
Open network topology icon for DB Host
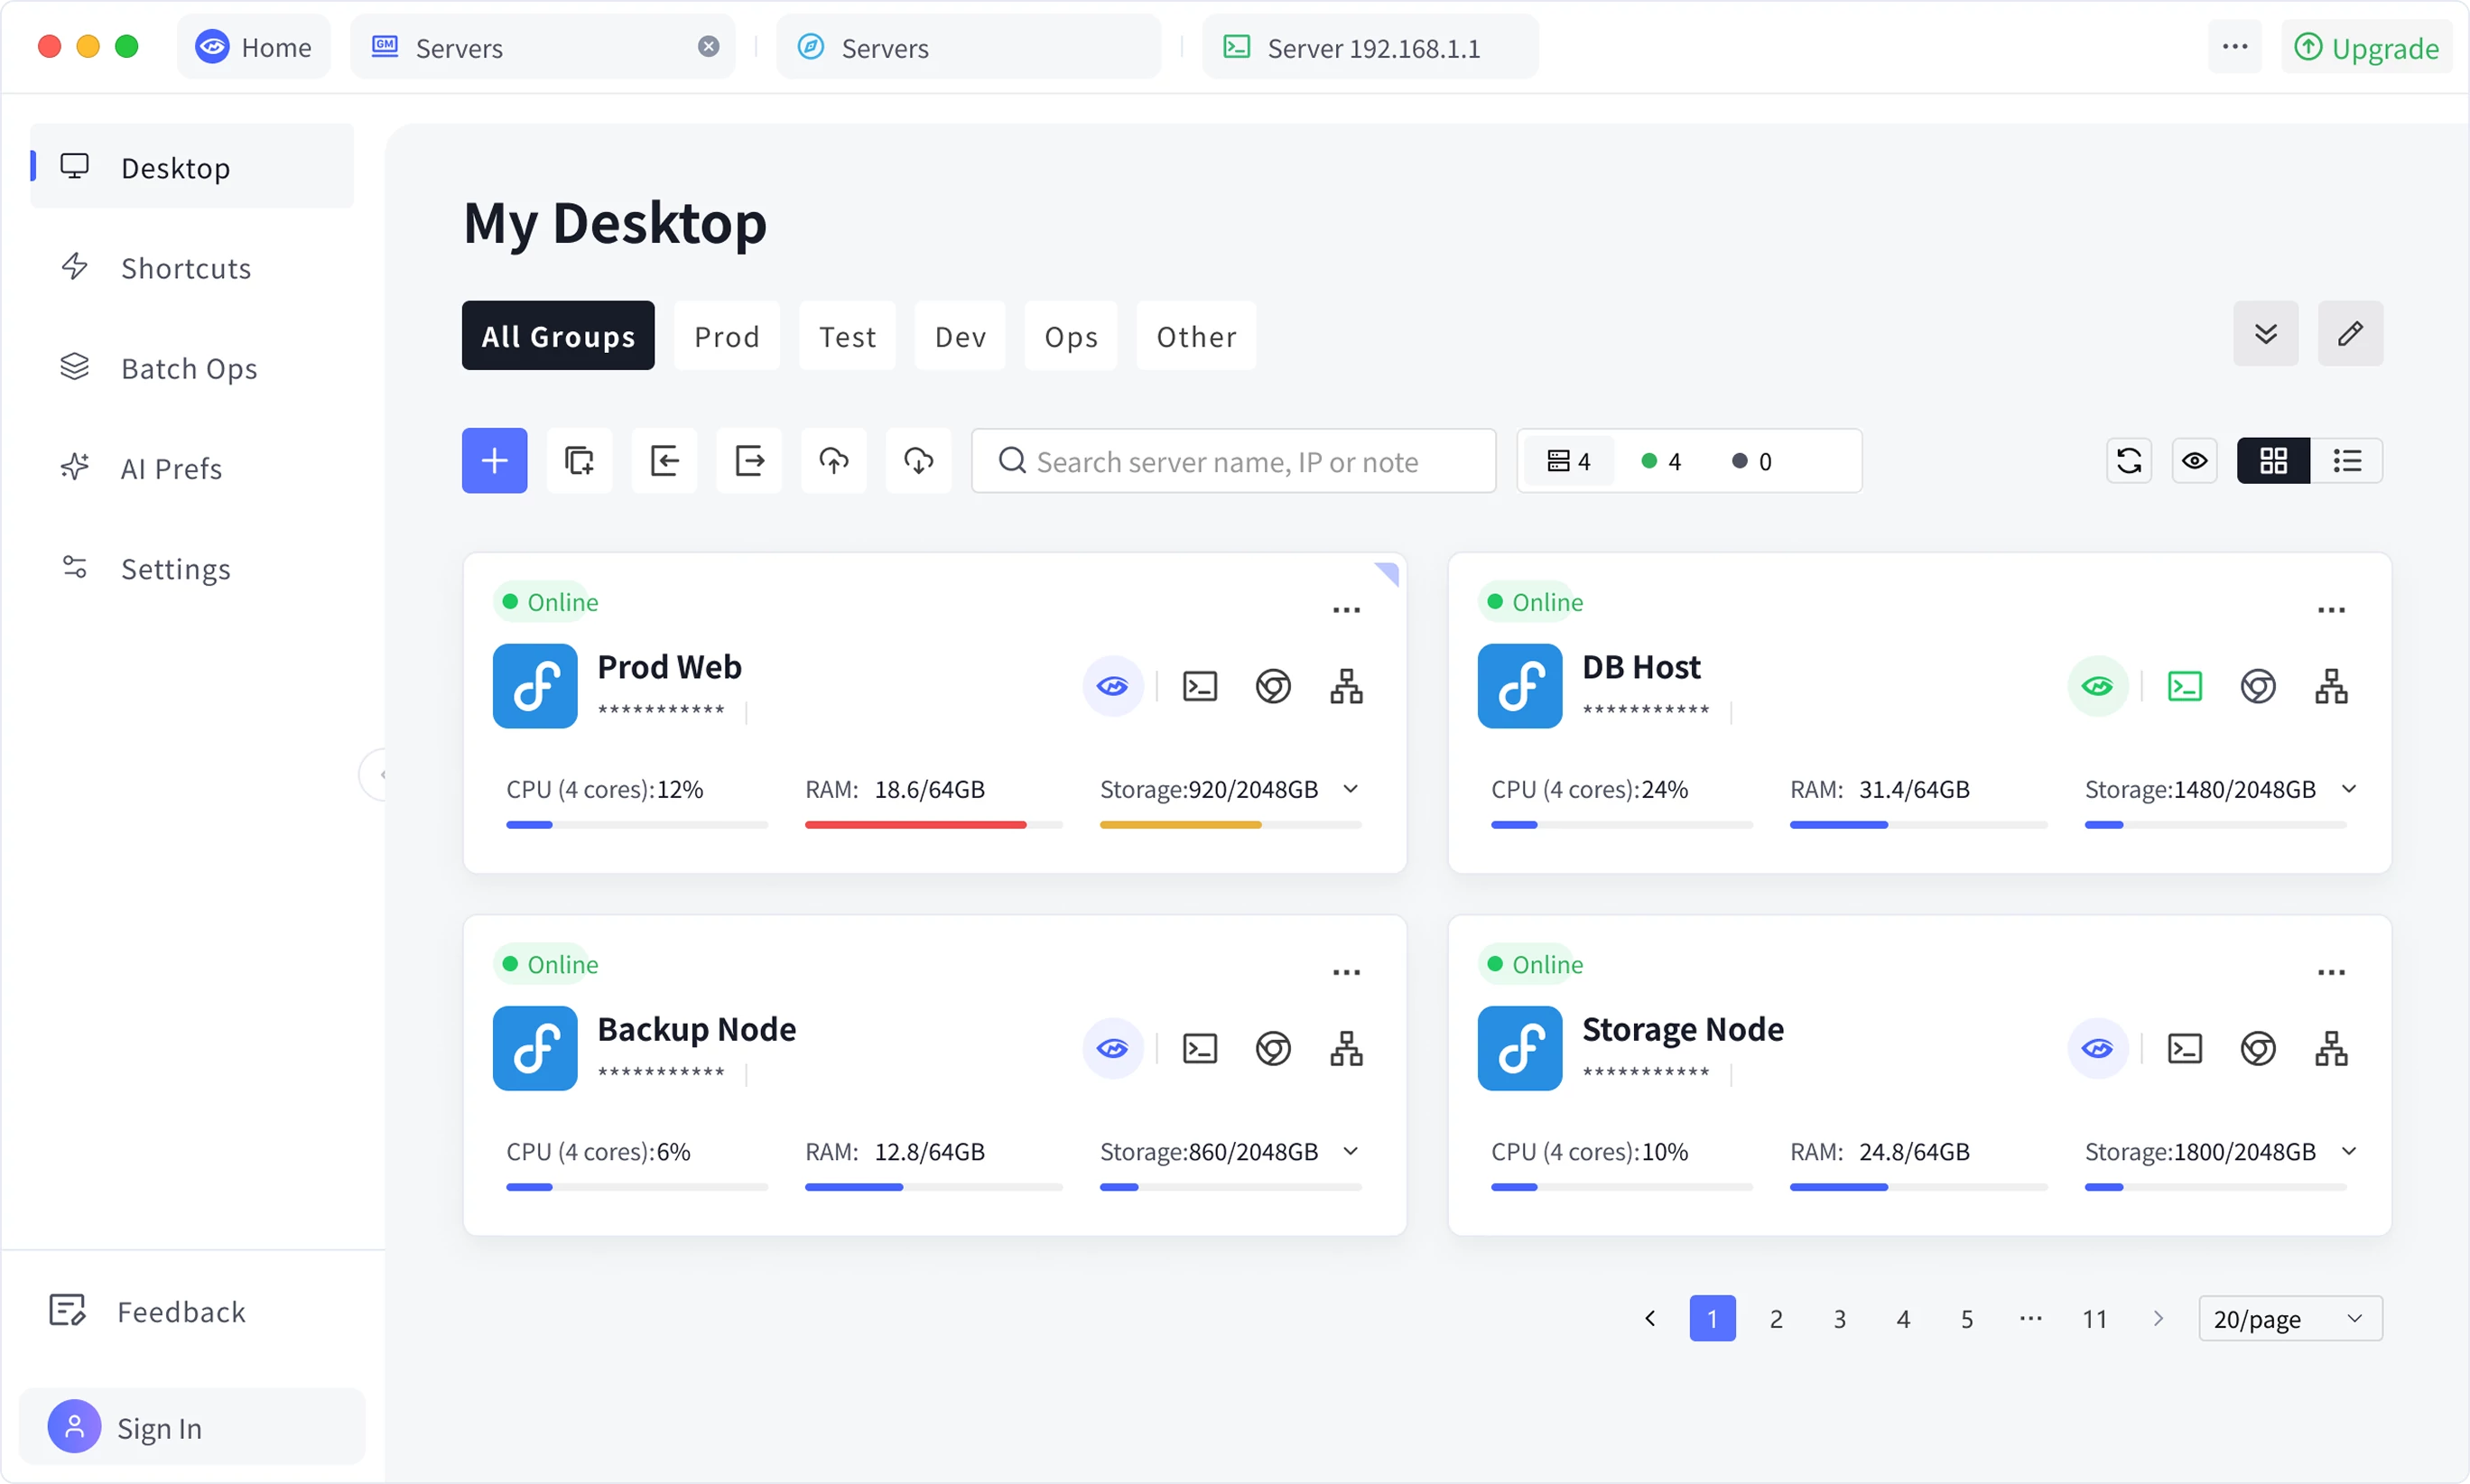[x=2331, y=687]
